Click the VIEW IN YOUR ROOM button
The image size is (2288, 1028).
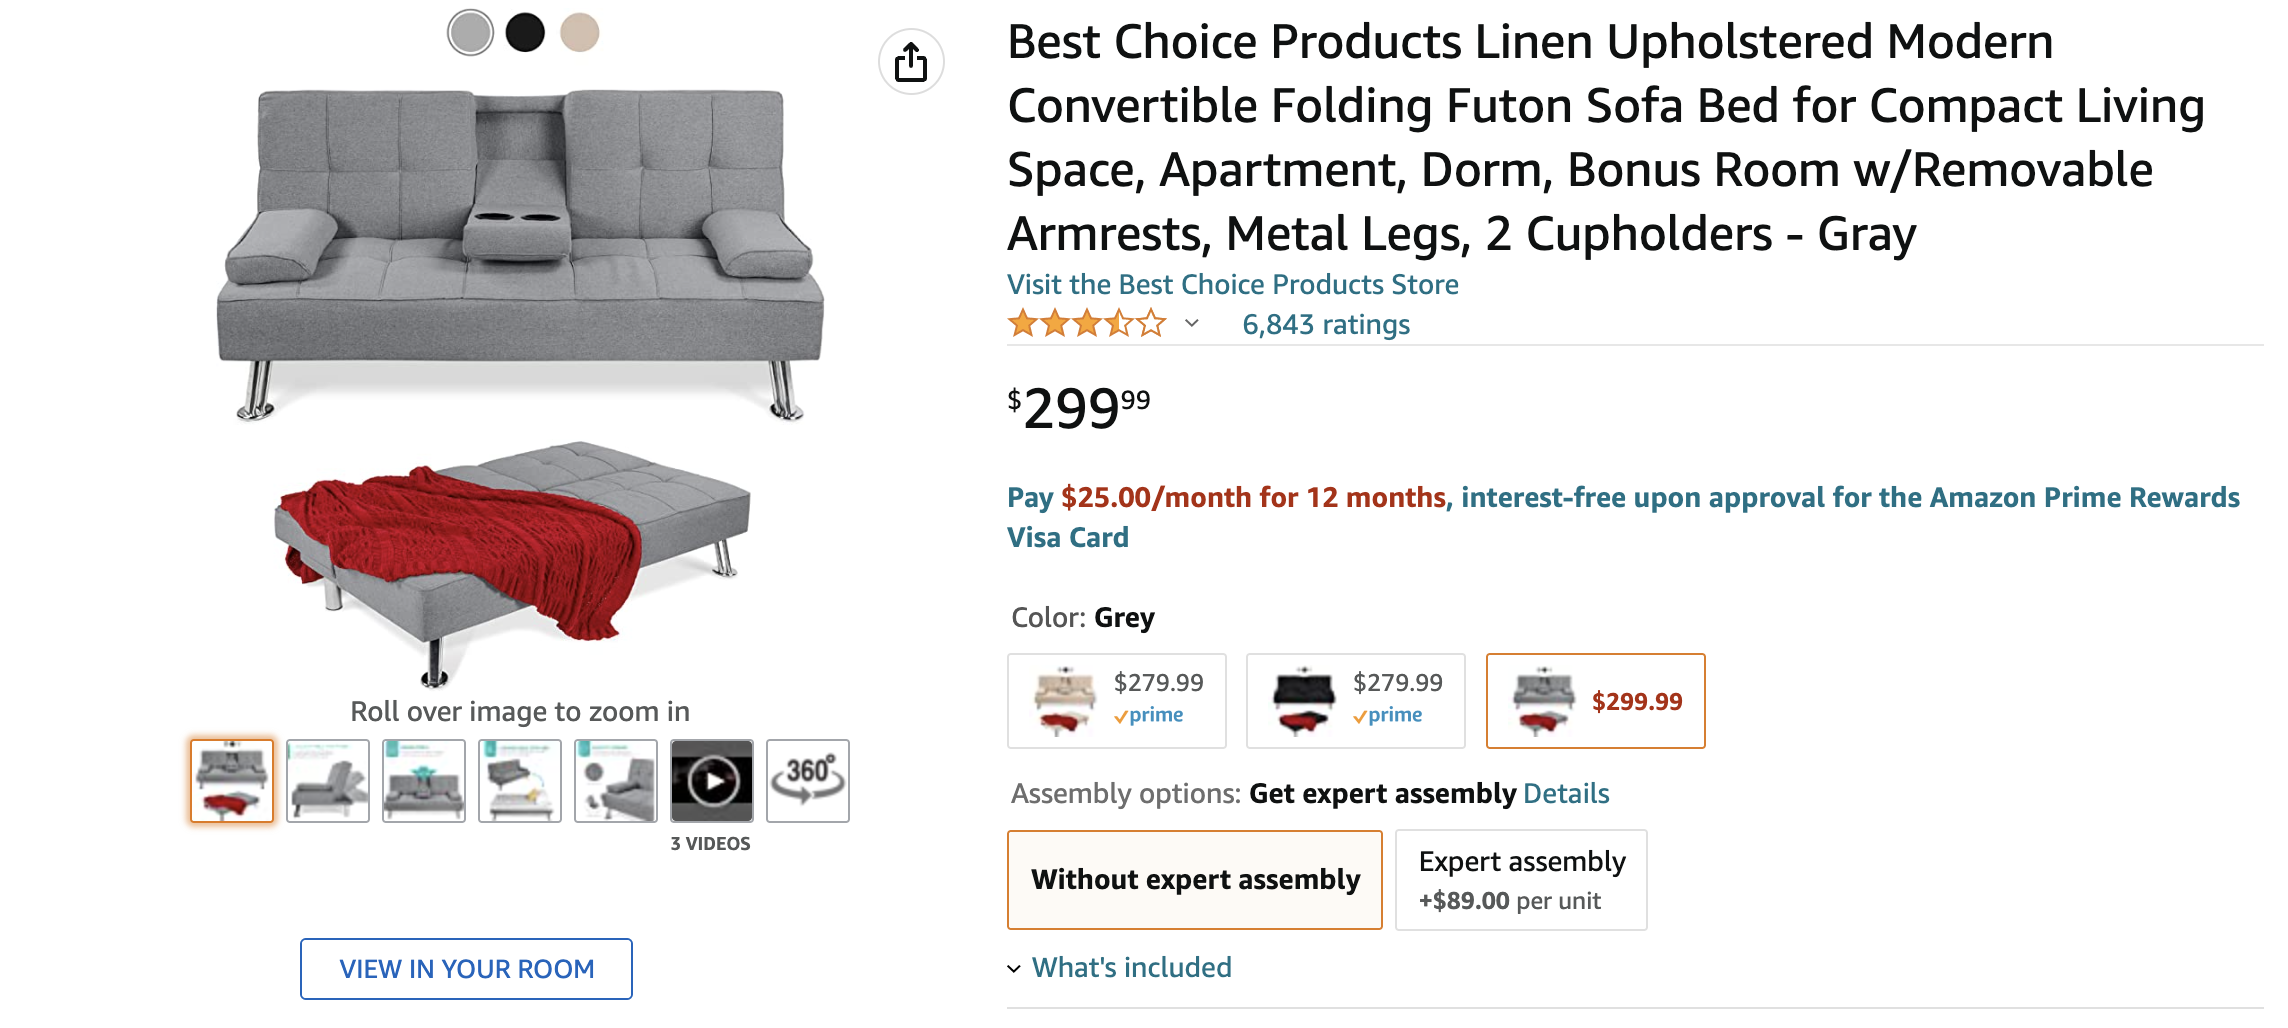pyautogui.click(x=466, y=969)
